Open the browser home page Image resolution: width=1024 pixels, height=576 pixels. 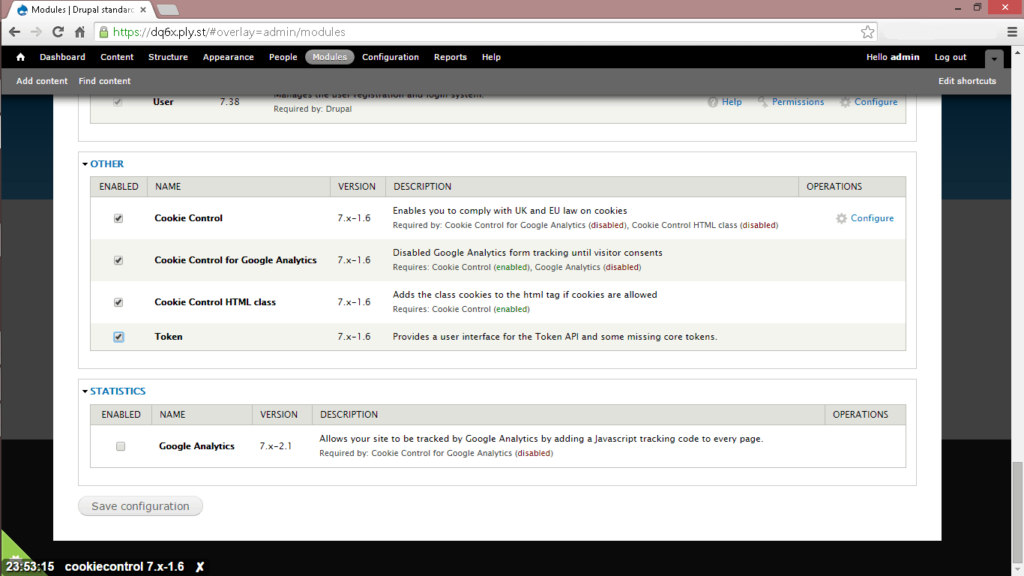pos(80,32)
